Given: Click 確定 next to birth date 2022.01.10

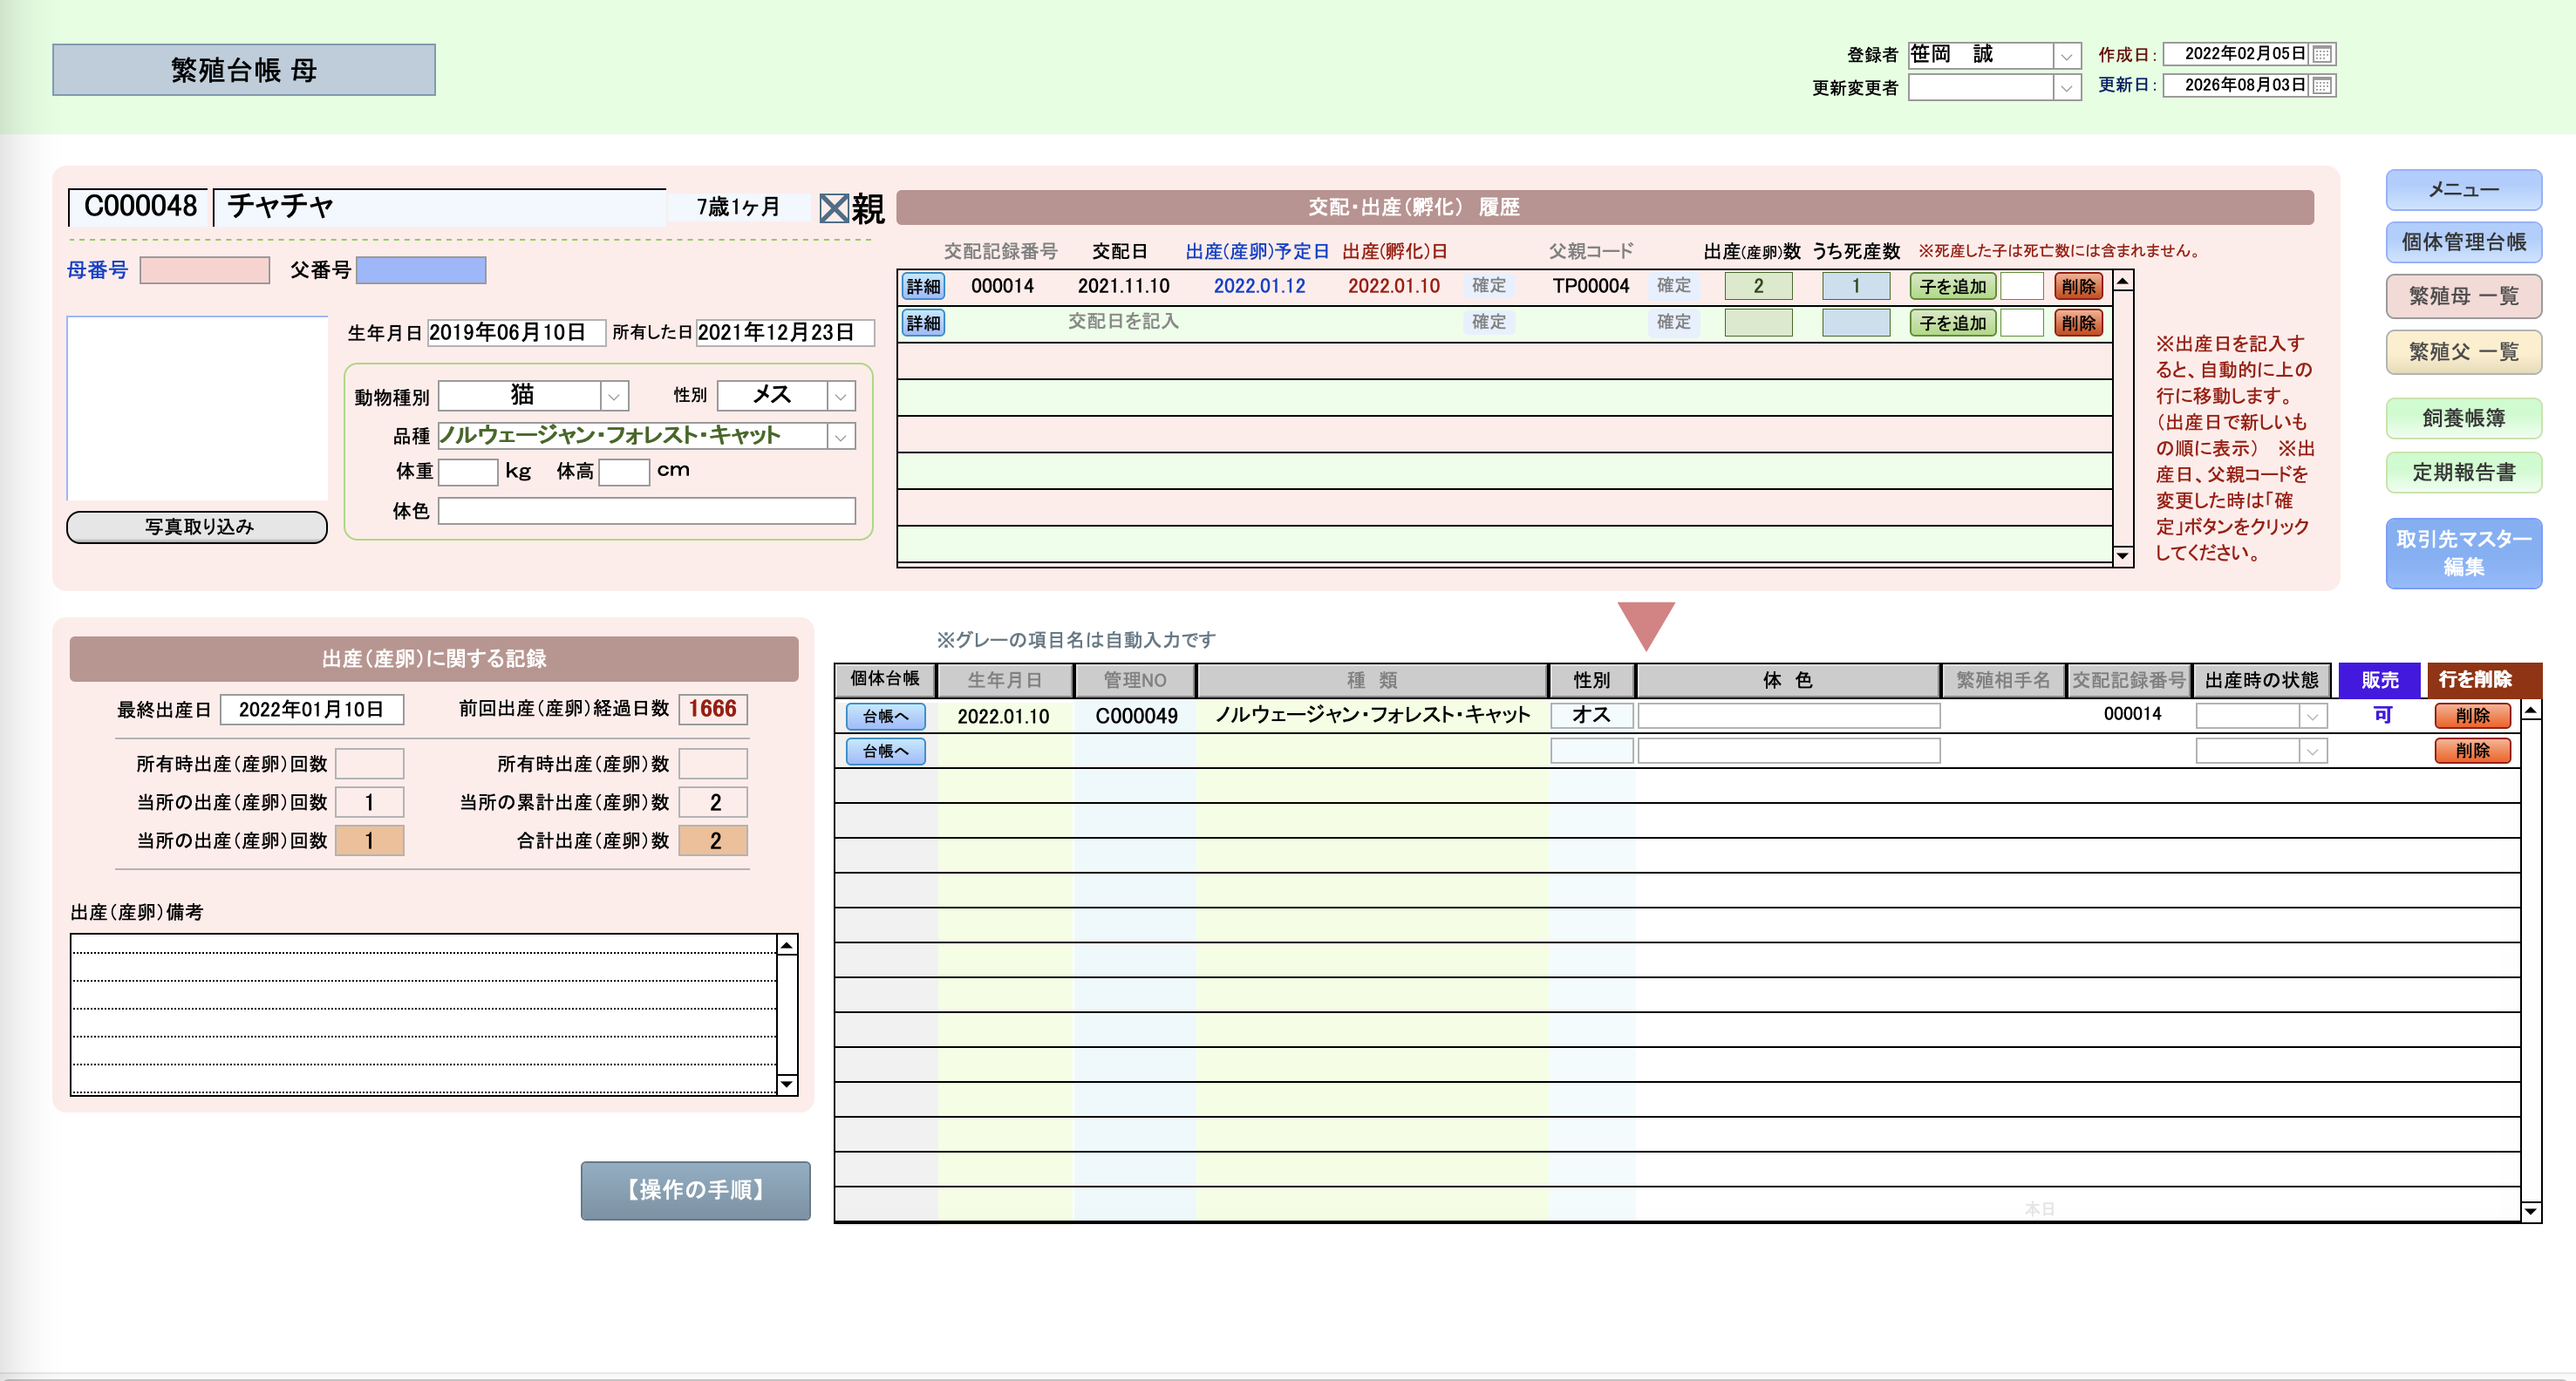Looking at the screenshot, I should (1488, 285).
